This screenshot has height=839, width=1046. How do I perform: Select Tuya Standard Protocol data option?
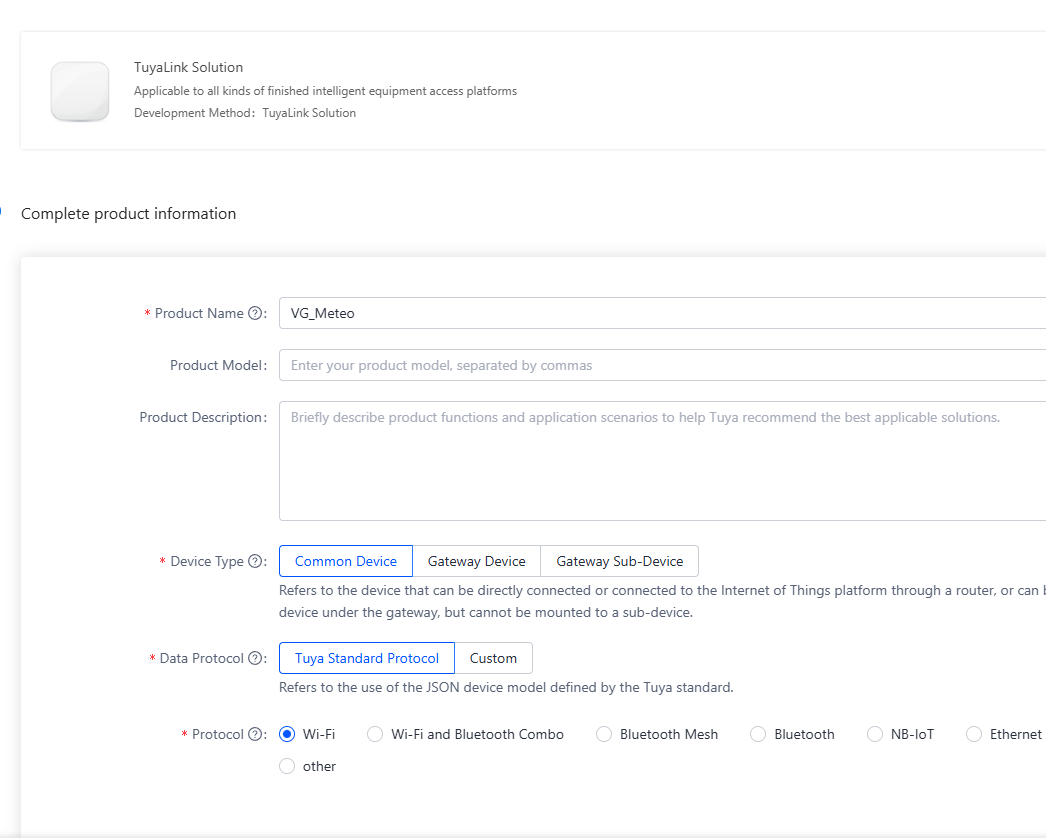367,659
